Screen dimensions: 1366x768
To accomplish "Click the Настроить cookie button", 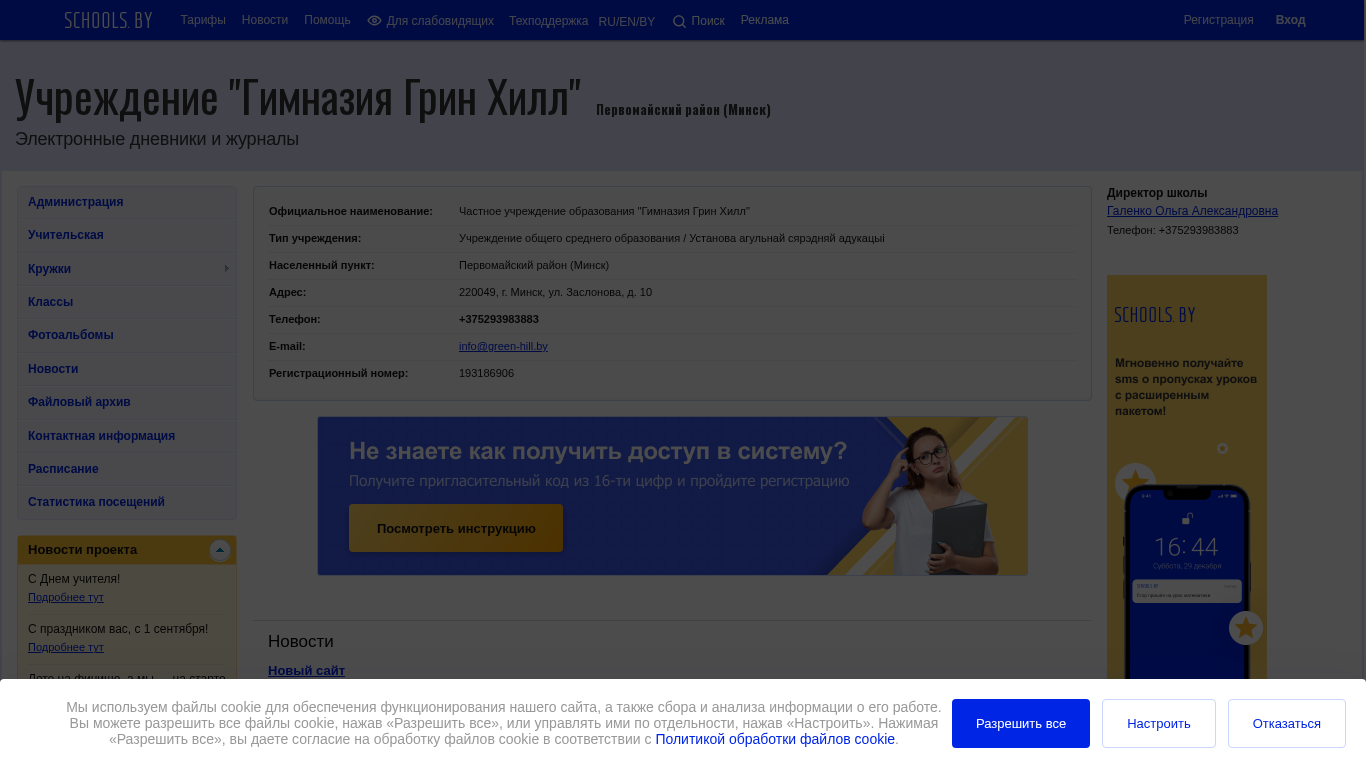I will (x=1159, y=723).
